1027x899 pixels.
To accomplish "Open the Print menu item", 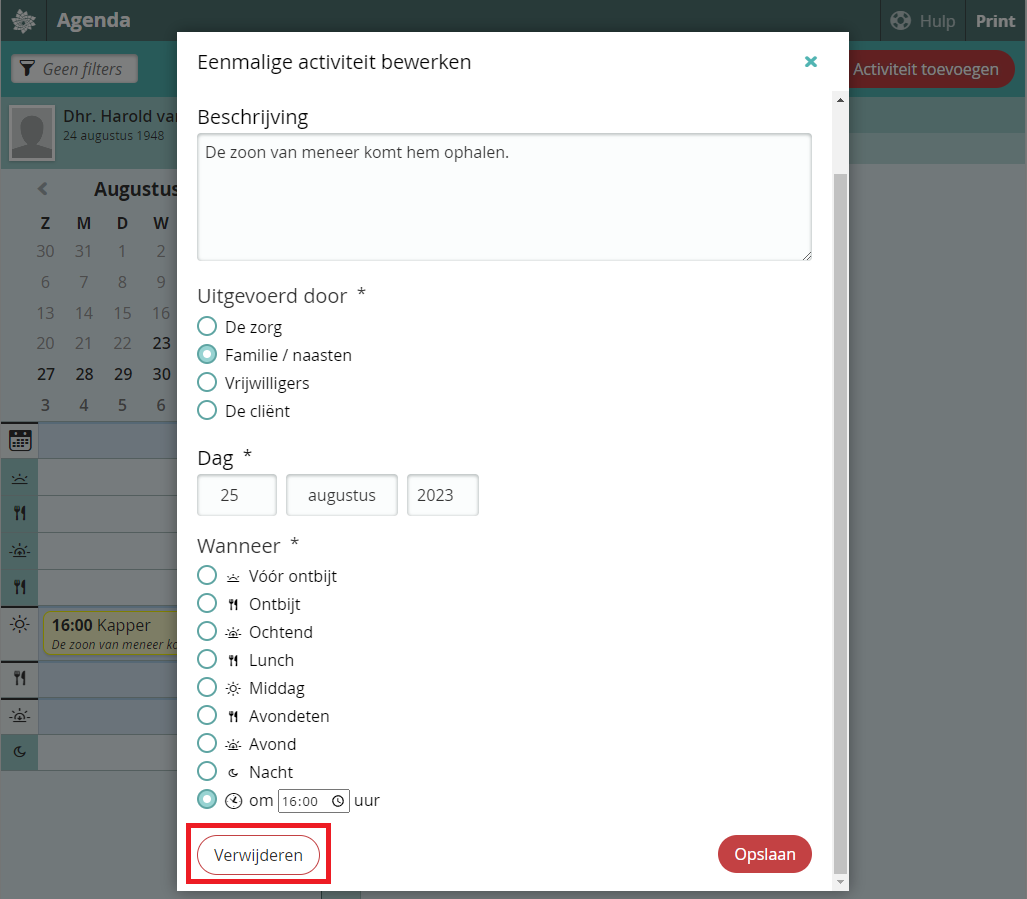I will click(x=995, y=21).
